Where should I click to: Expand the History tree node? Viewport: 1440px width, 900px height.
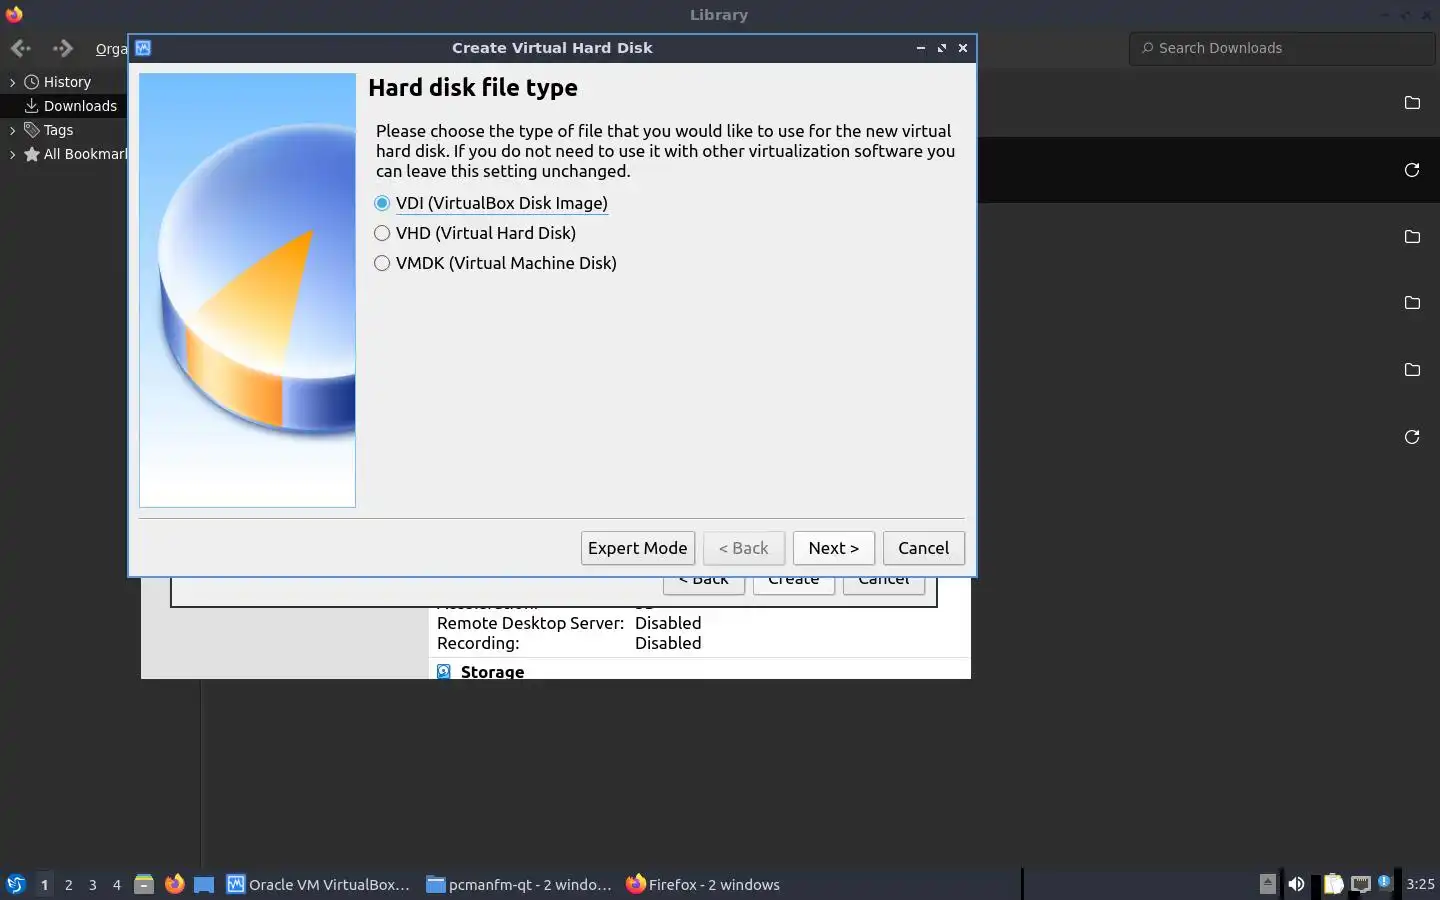pos(12,82)
